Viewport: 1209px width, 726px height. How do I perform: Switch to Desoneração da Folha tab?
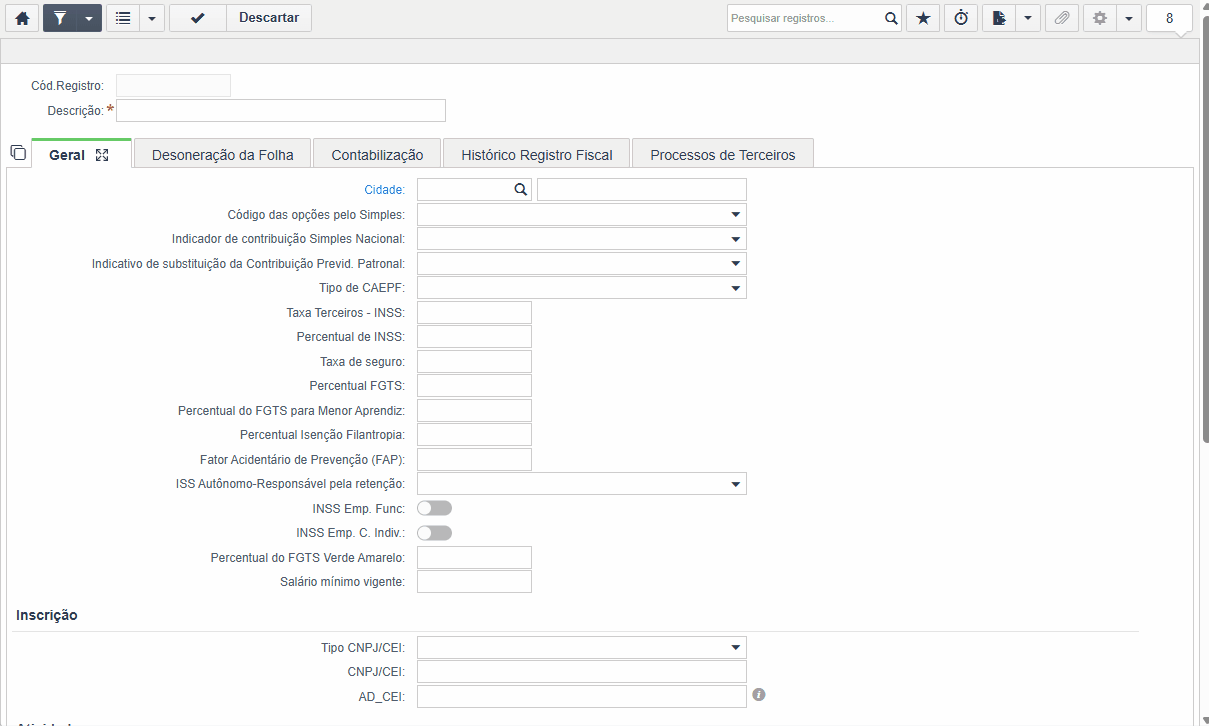(x=223, y=155)
